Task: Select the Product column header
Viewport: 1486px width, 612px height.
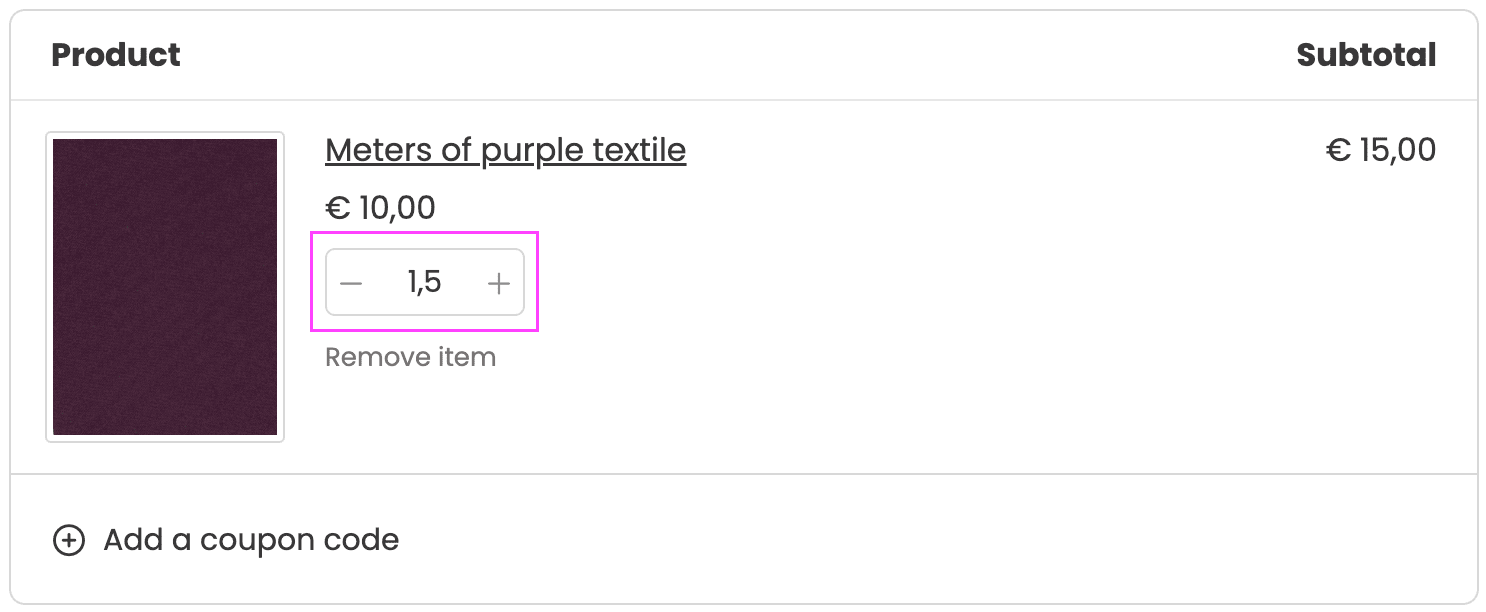Action: 116,55
